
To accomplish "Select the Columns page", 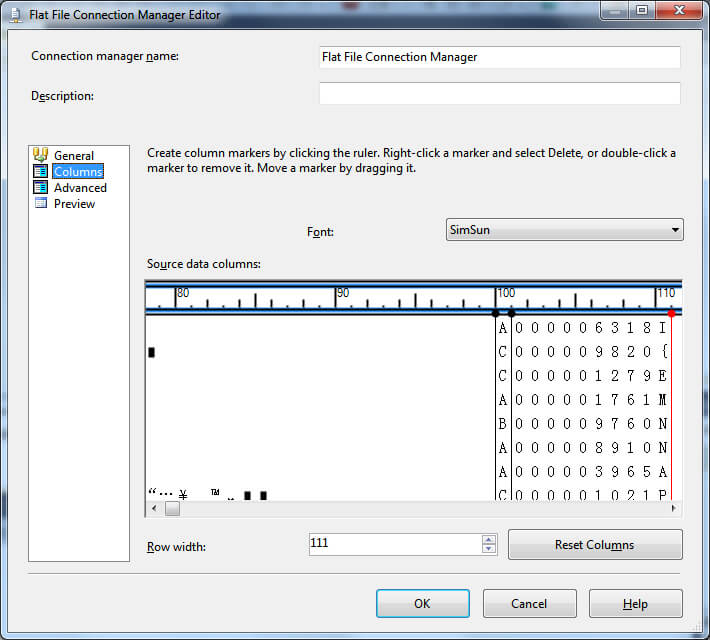I will [x=78, y=172].
